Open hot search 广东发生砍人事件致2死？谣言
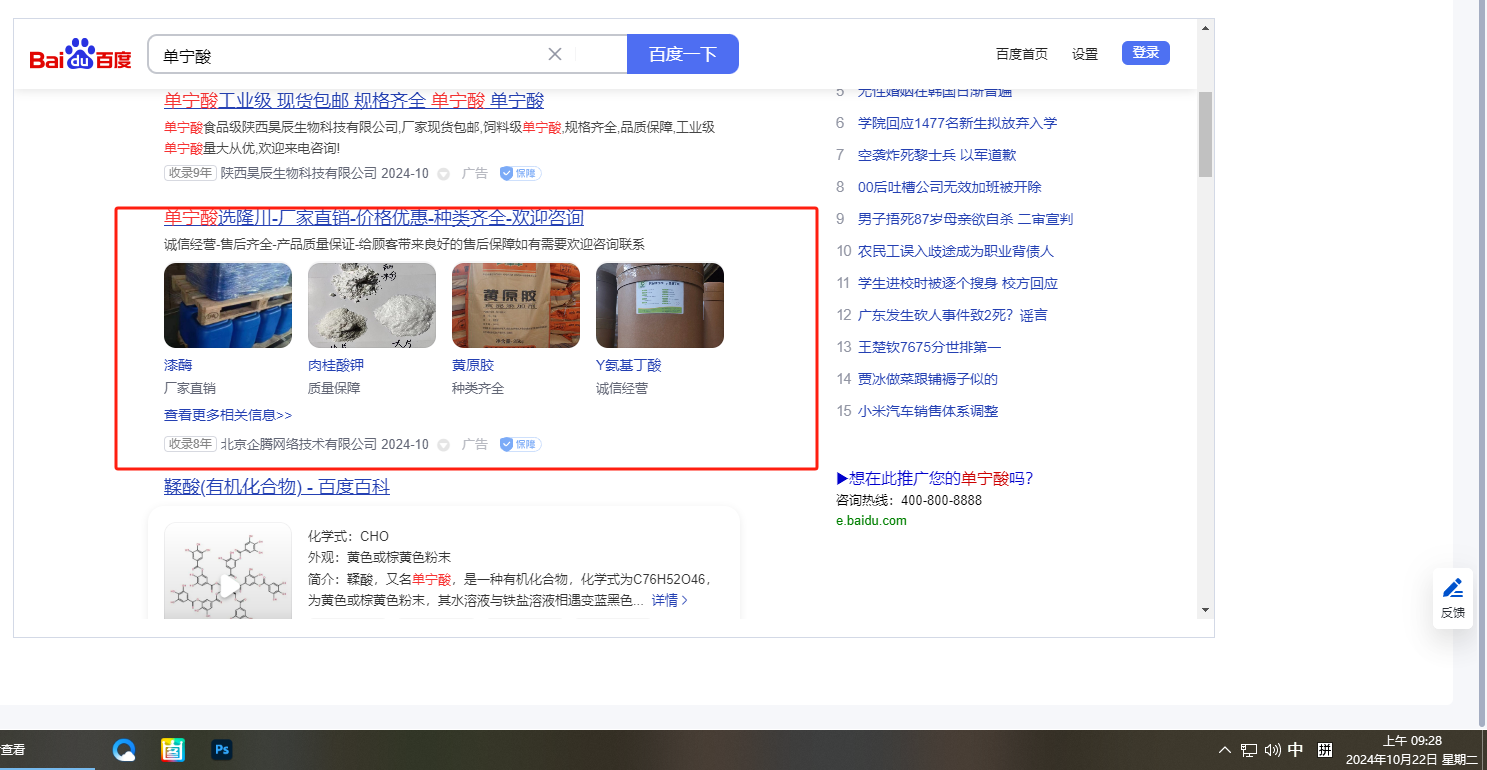This screenshot has width=1487, height=770. (x=953, y=315)
